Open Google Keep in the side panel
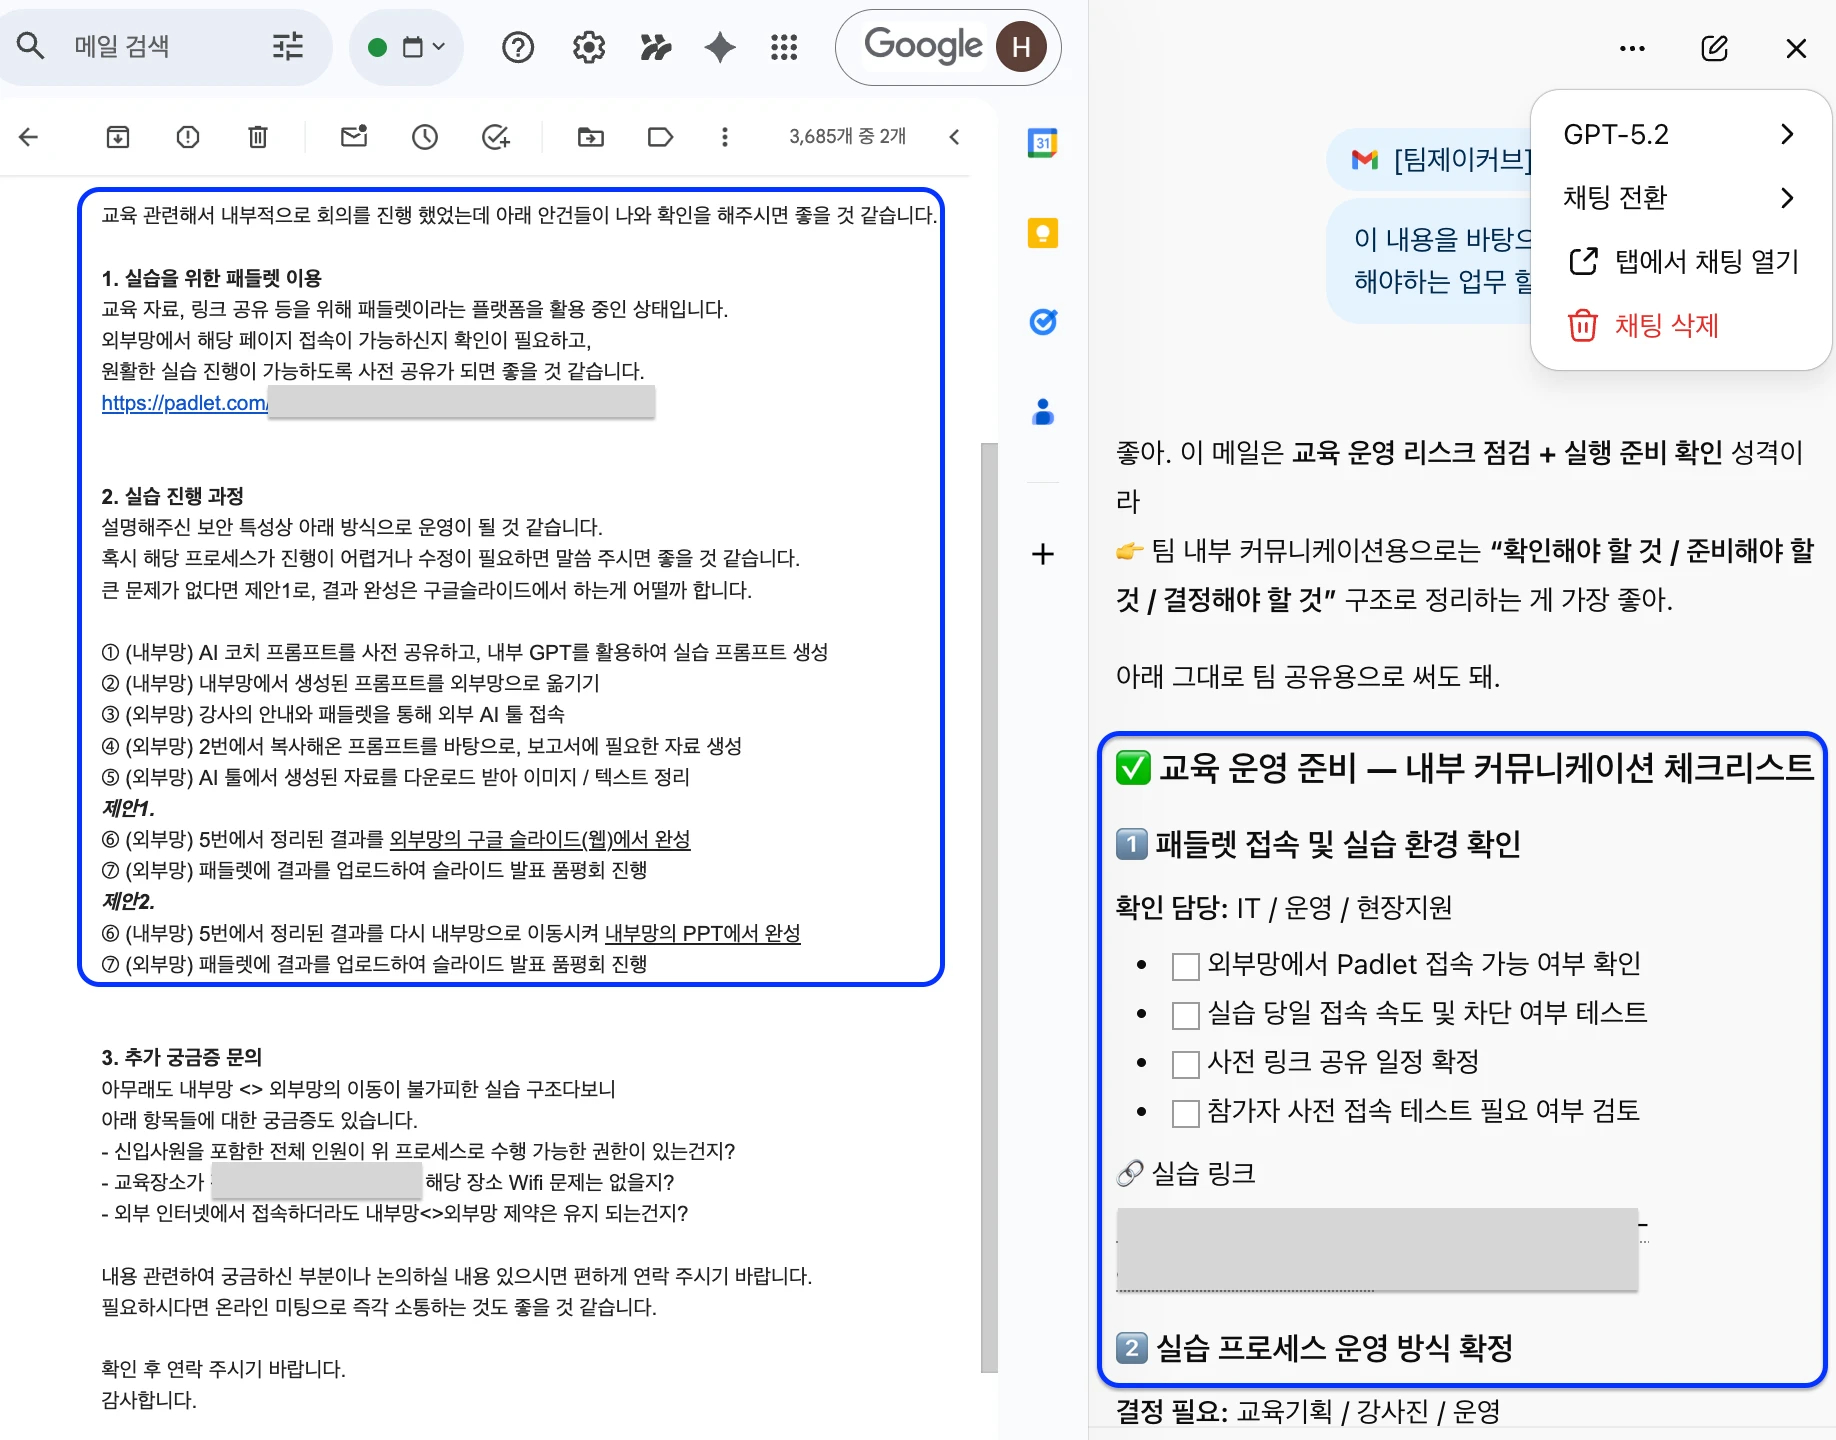The image size is (1836, 1440). (x=1043, y=233)
